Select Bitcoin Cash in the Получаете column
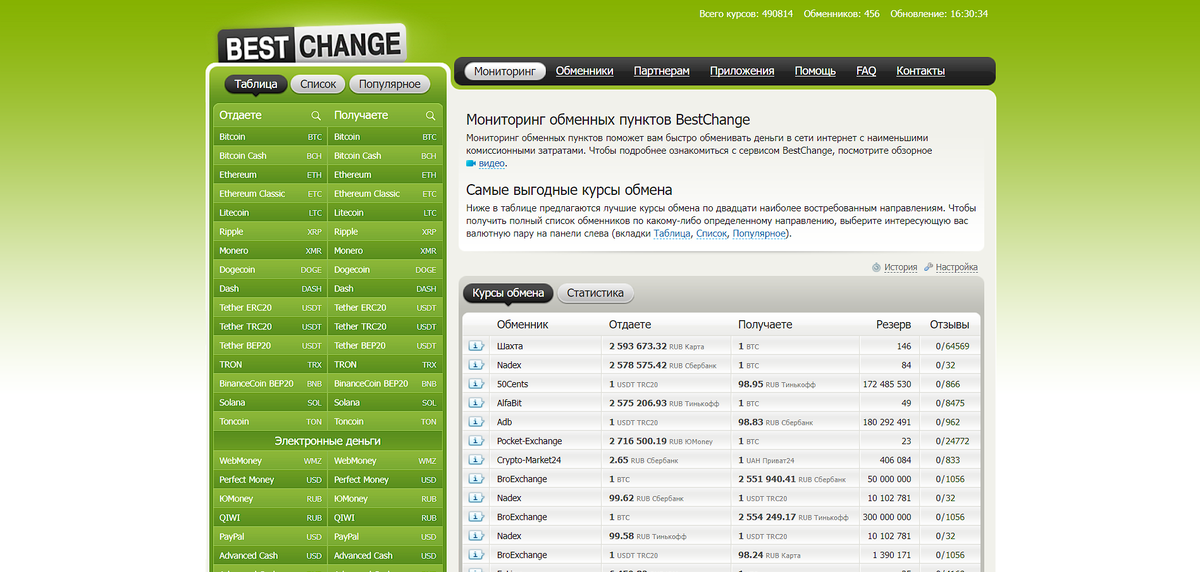Image resolution: width=1200 pixels, height=572 pixels. 385,156
